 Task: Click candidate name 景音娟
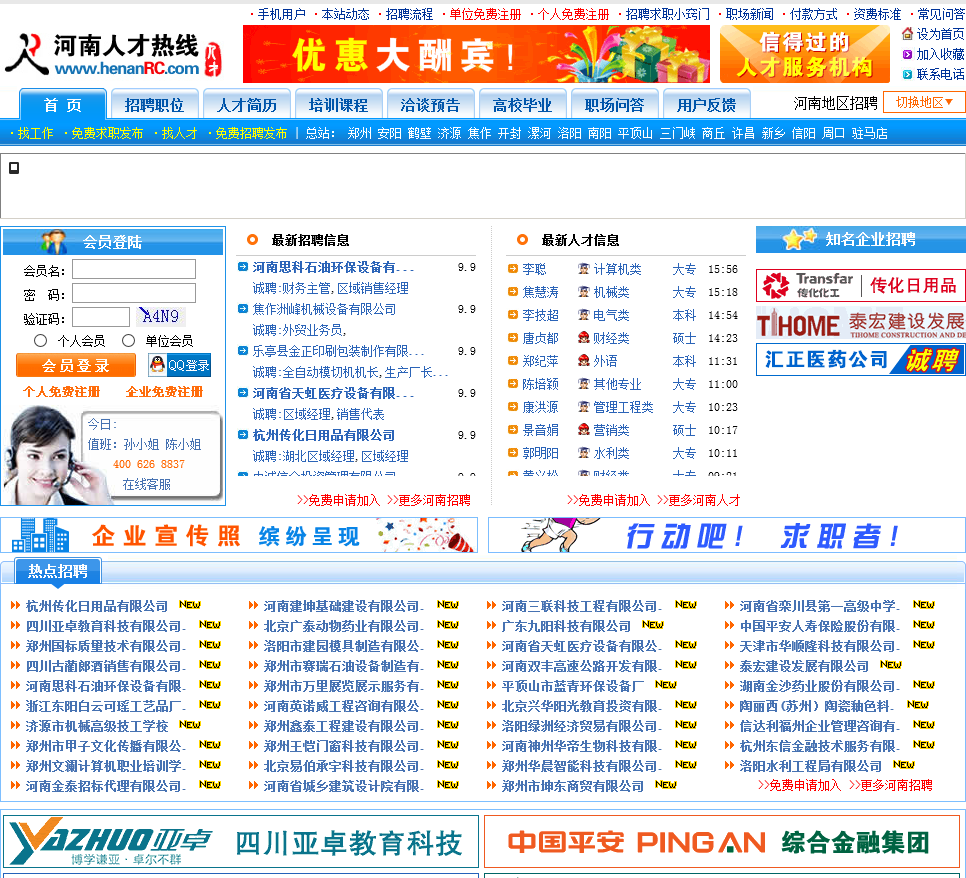540,430
